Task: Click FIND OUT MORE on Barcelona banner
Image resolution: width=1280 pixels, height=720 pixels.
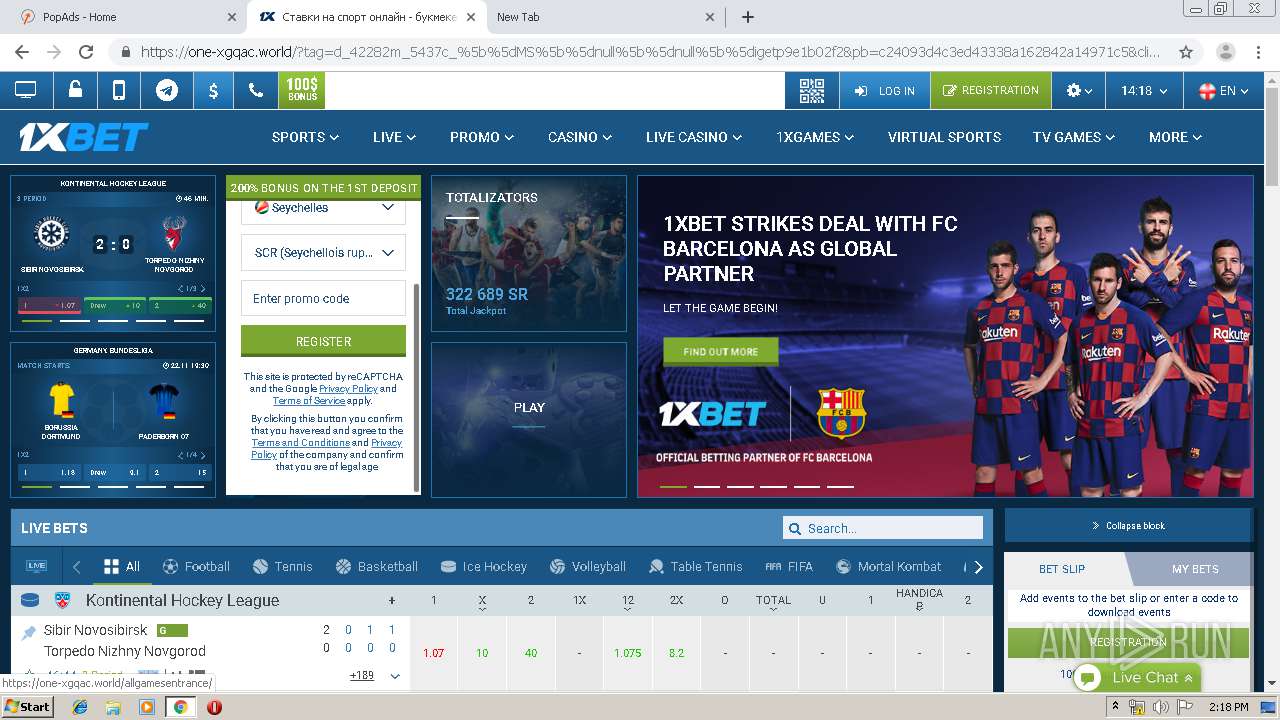Action: coord(720,352)
